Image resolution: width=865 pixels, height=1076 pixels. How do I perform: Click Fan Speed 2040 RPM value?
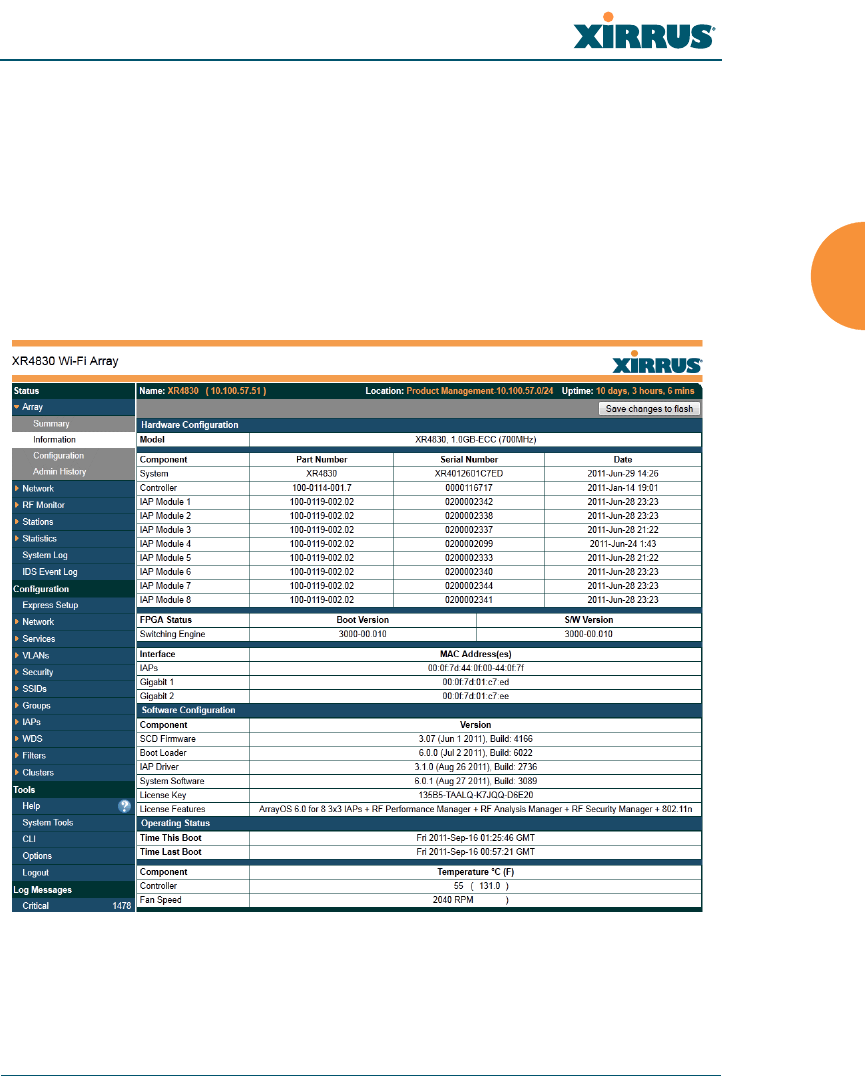pos(453,900)
